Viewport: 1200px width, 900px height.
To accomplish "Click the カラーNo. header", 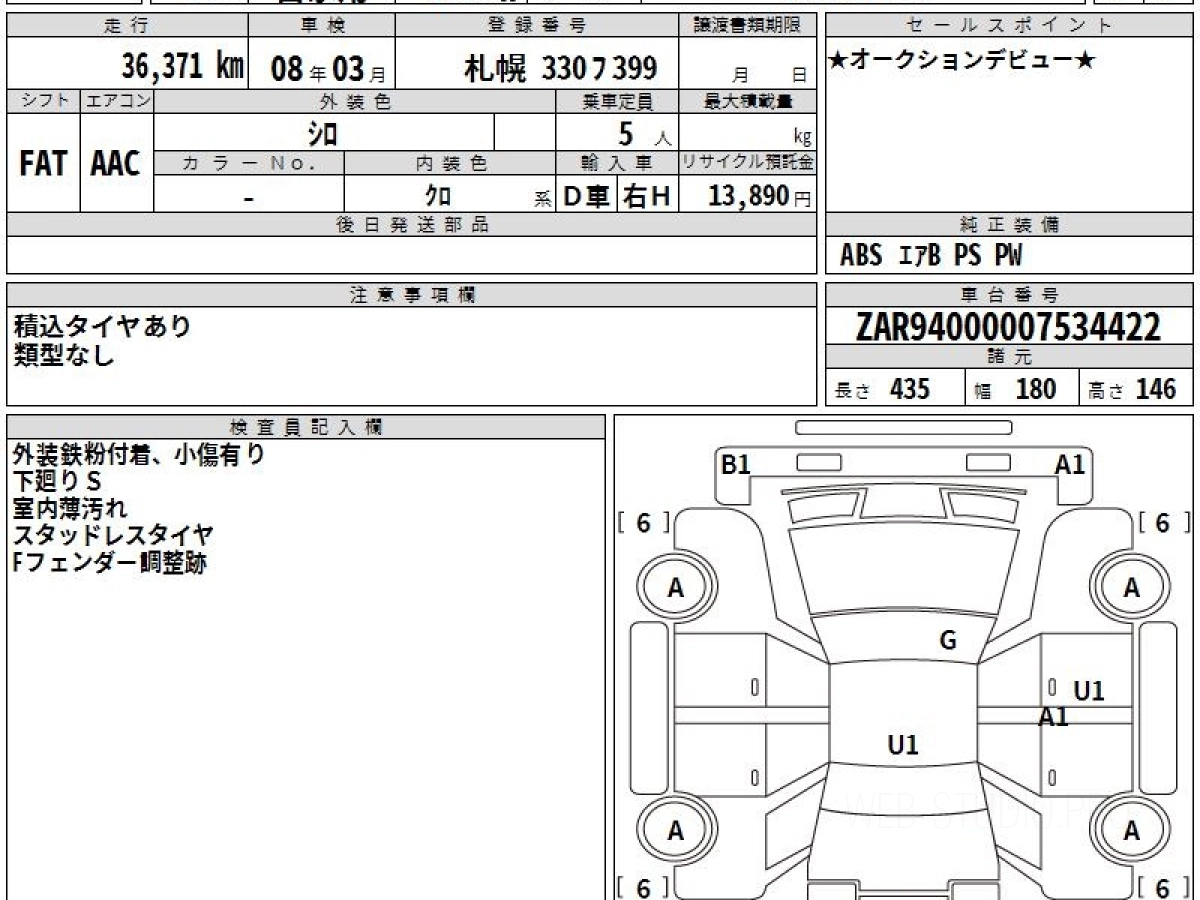I will pyautogui.click(x=249, y=163).
